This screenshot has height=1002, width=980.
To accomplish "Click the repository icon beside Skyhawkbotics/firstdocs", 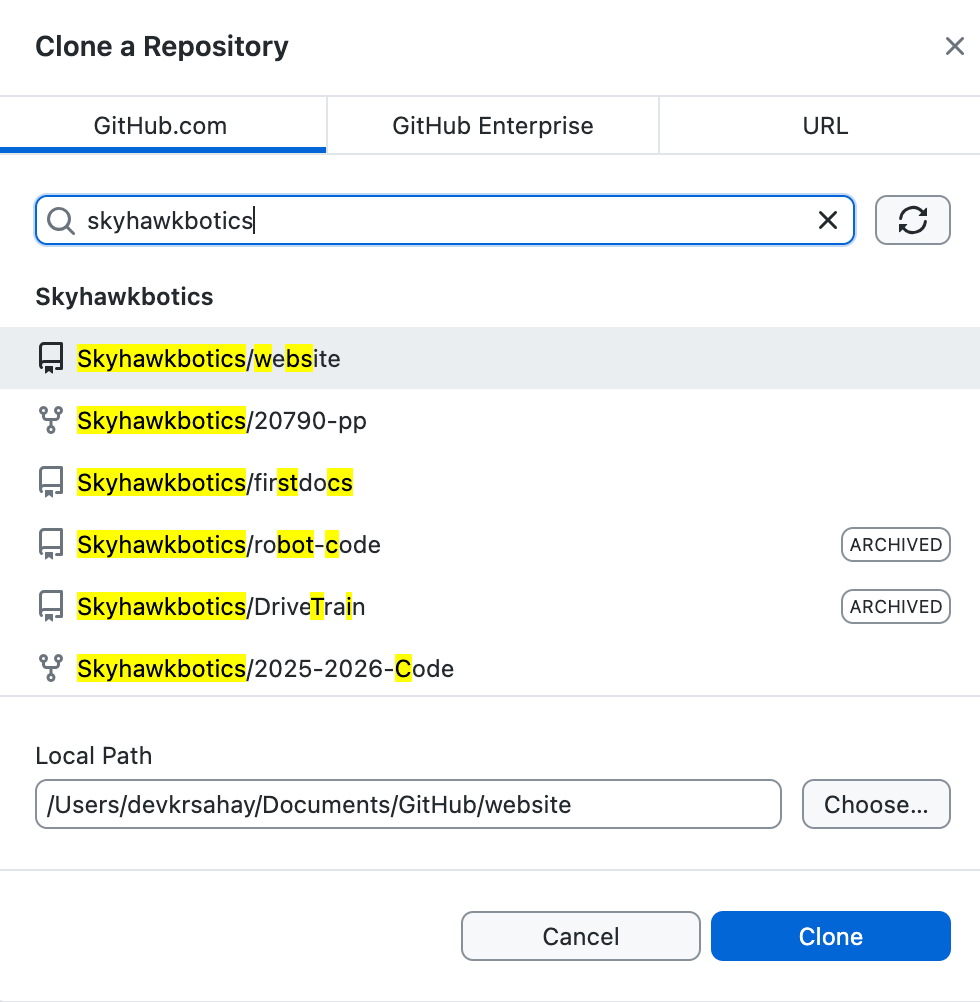I will coord(50,482).
